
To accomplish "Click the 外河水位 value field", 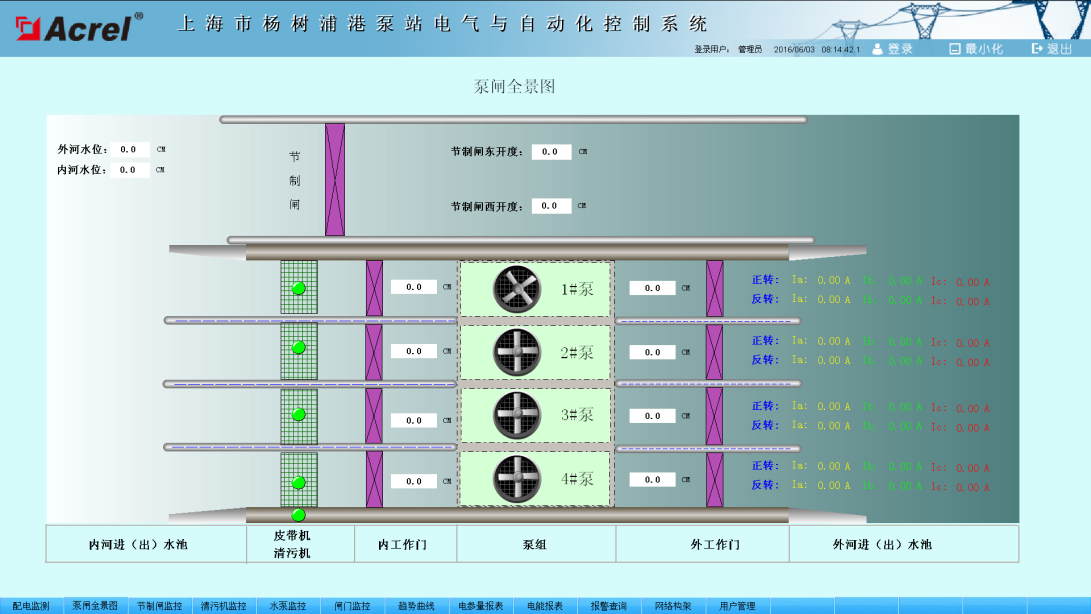I will pos(129,150).
